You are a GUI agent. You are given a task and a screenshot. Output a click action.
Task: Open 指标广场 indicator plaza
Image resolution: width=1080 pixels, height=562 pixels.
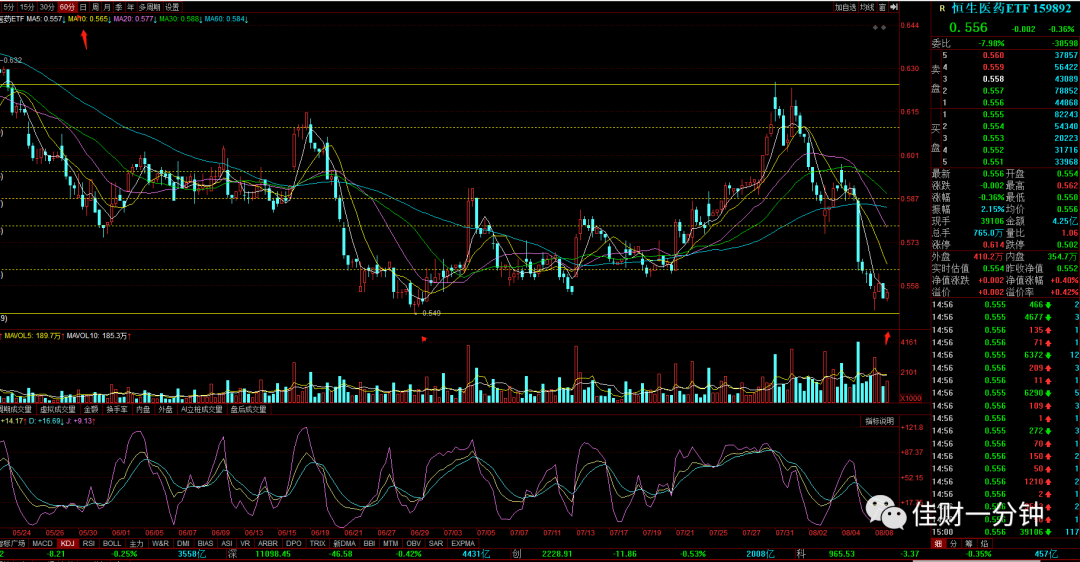(x=12, y=543)
